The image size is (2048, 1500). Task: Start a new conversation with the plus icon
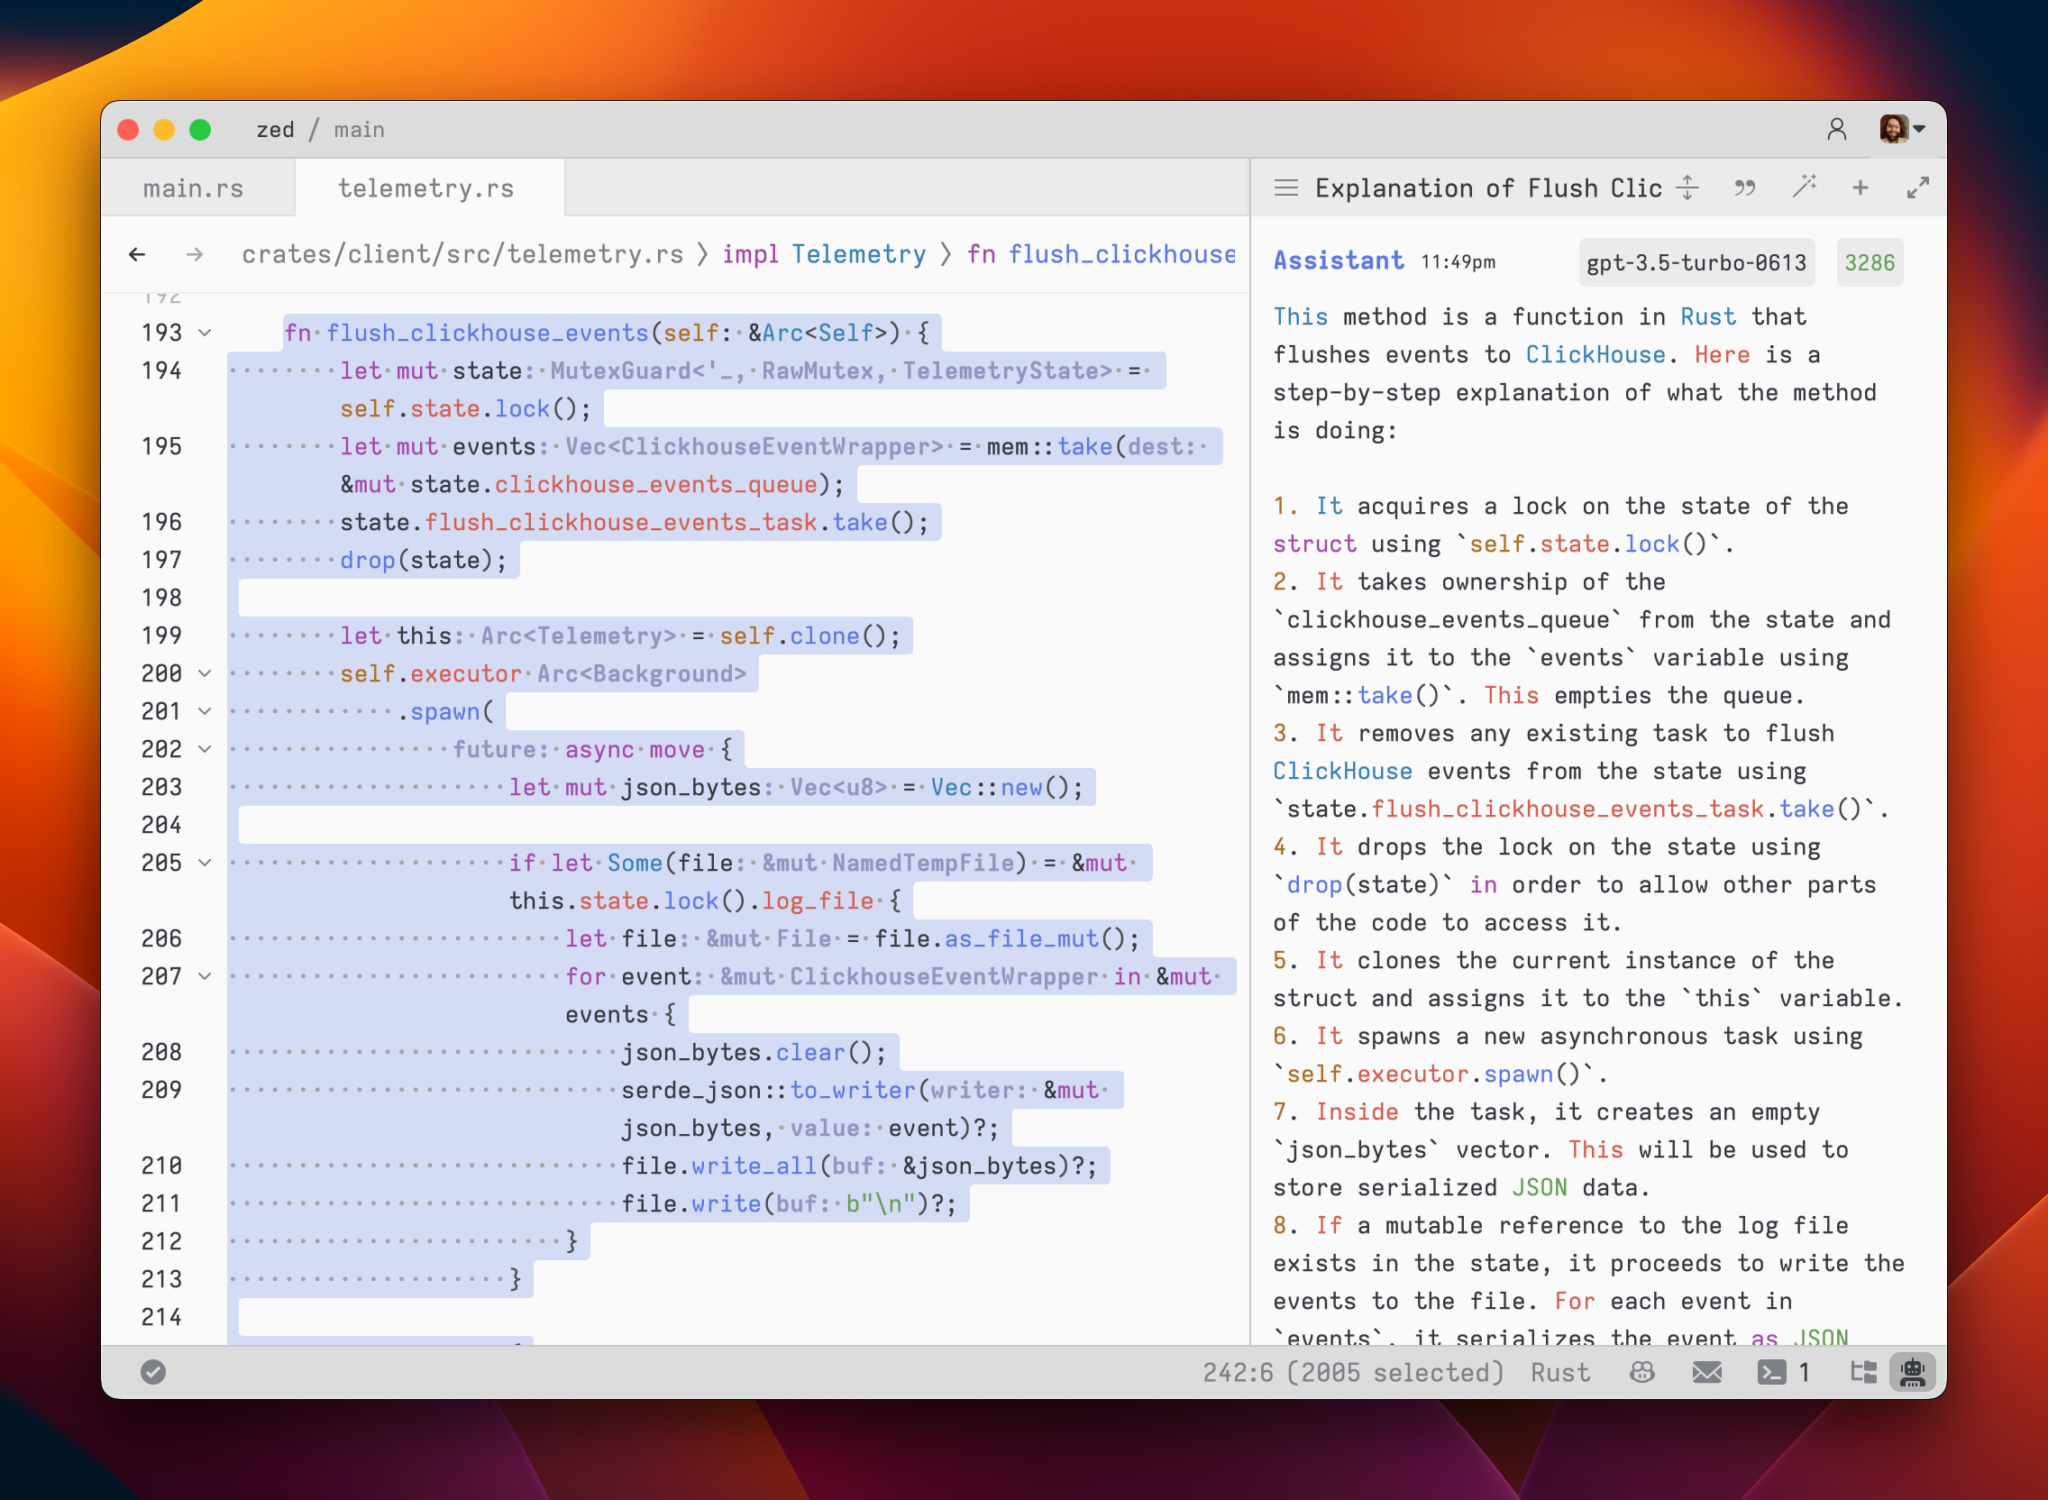coord(1860,187)
